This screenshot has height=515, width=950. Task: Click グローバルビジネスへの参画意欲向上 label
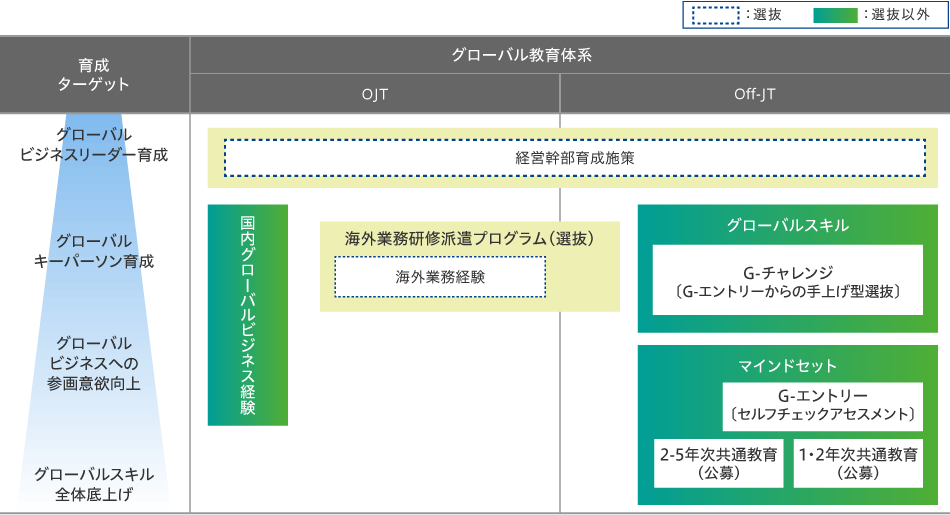pyautogui.click(x=94, y=363)
